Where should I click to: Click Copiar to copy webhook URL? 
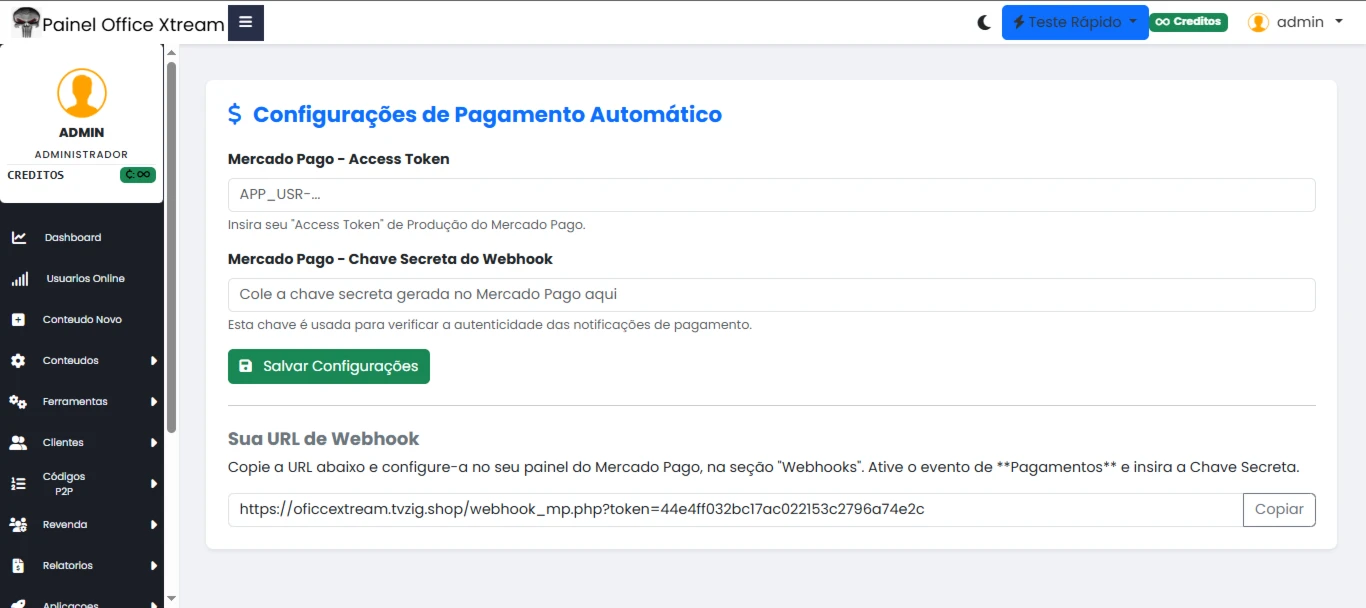click(x=1279, y=510)
